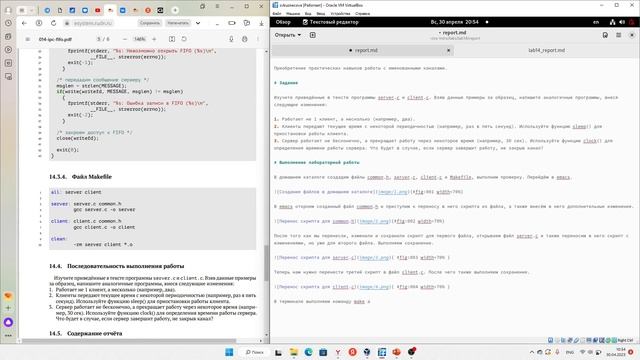Click the Сохранить button in browser toolbar
The image size is (640, 360).
[149, 23]
